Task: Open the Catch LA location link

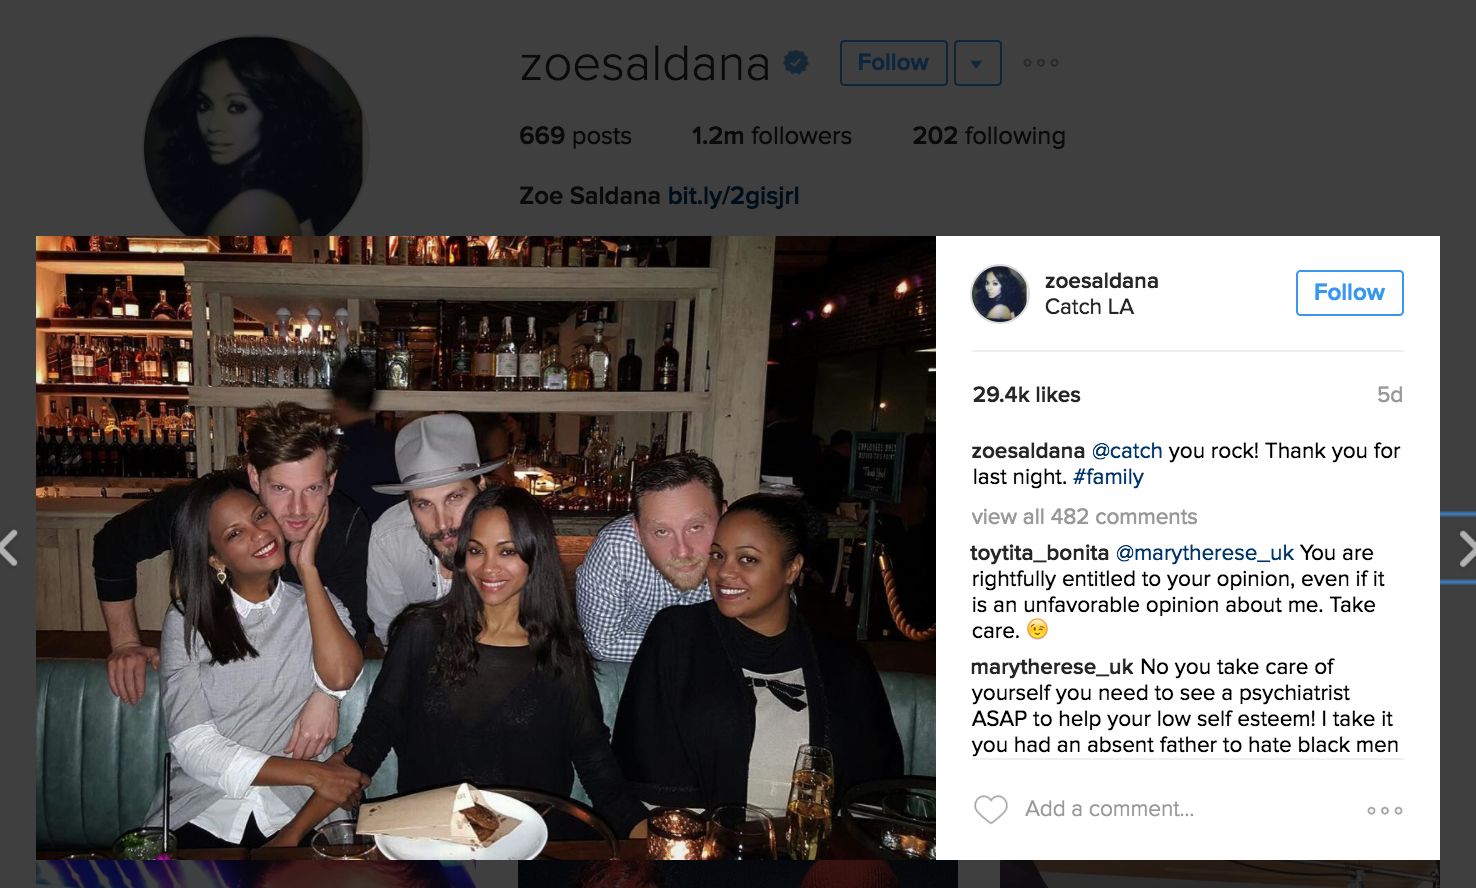Action: (x=1089, y=307)
